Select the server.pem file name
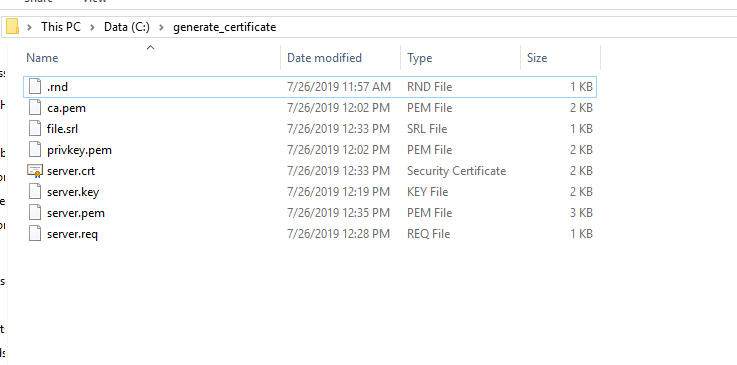 [x=76, y=213]
